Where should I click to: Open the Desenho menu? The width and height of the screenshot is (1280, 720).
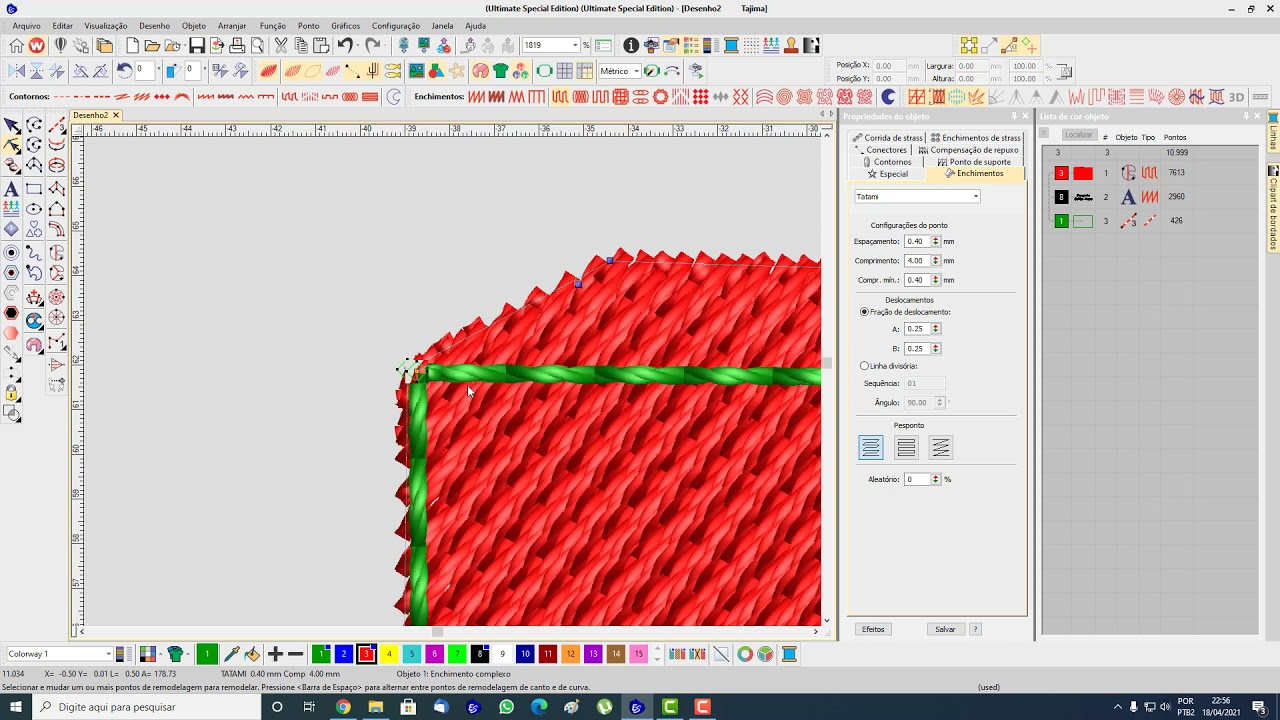tap(154, 26)
